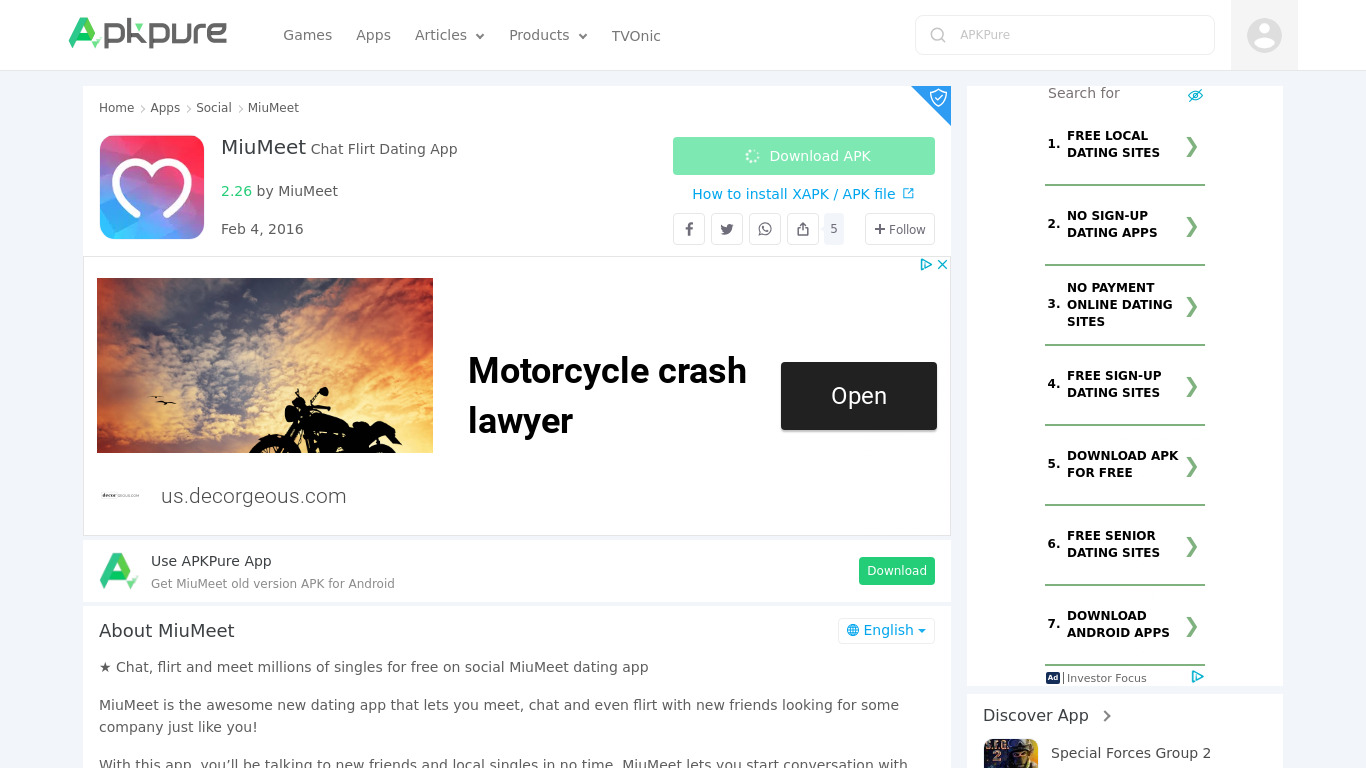
Task: Click the Download APK button
Action: coord(804,156)
